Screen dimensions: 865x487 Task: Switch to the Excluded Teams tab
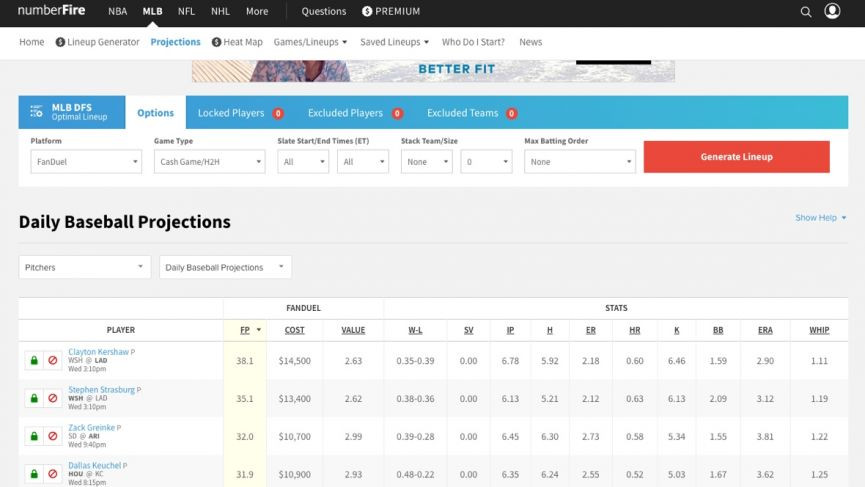(x=472, y=113)
